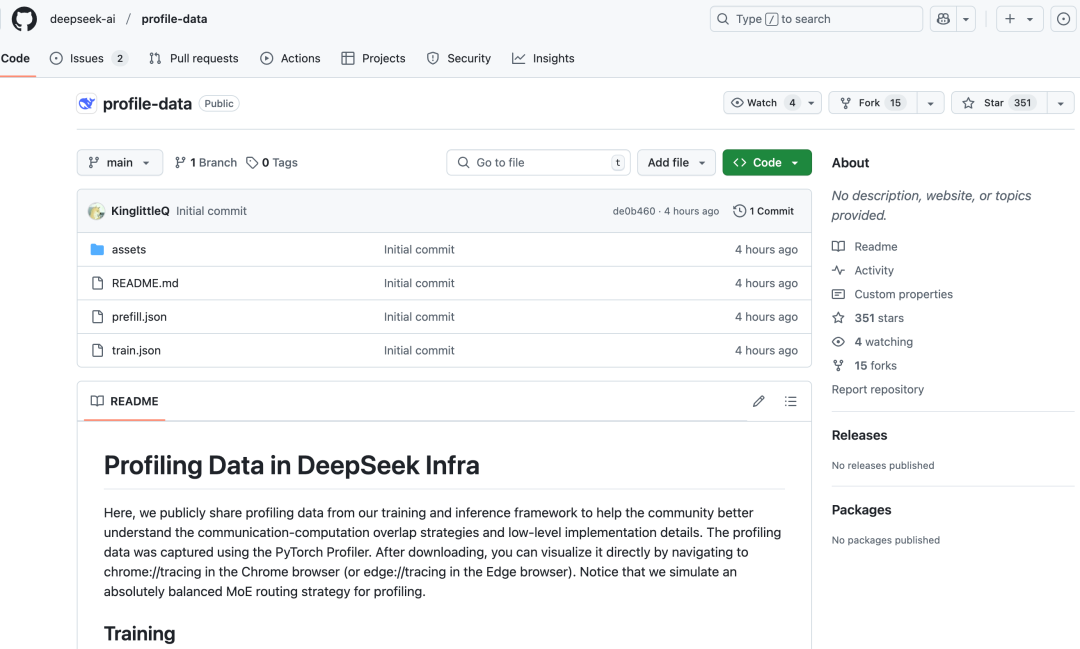Edit README with the pencil icon

point(758,401)
